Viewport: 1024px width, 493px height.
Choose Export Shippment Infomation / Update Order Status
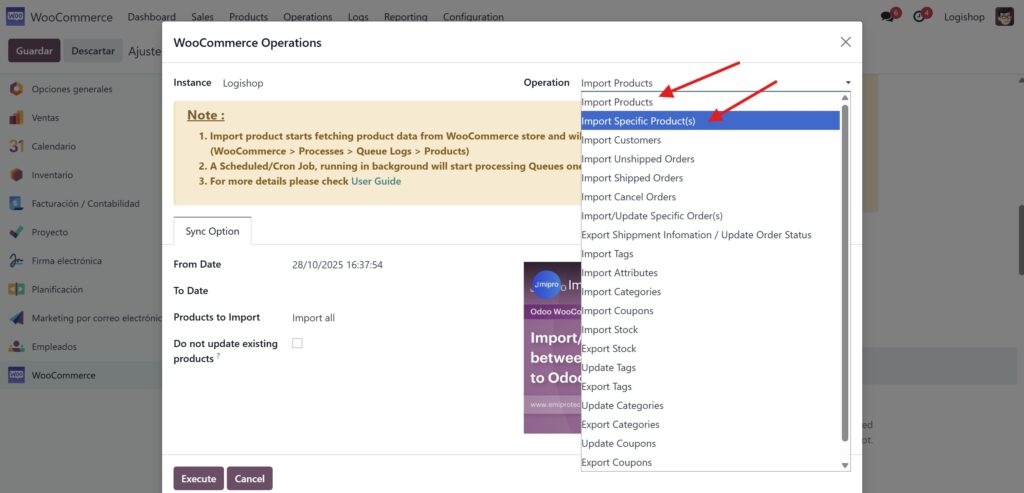710,234
